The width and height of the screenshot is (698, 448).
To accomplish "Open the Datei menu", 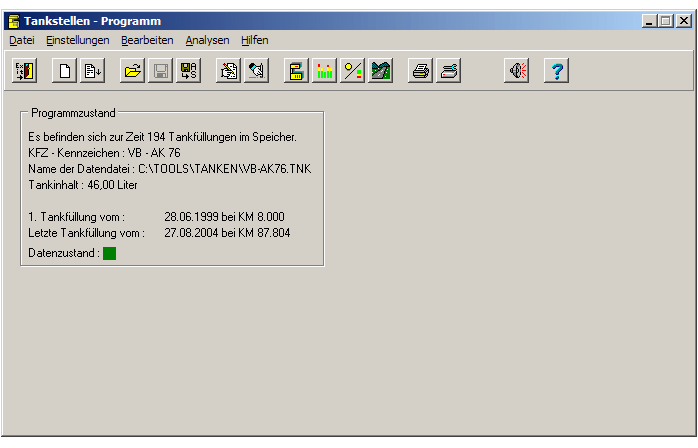I will tap(21, 40).
